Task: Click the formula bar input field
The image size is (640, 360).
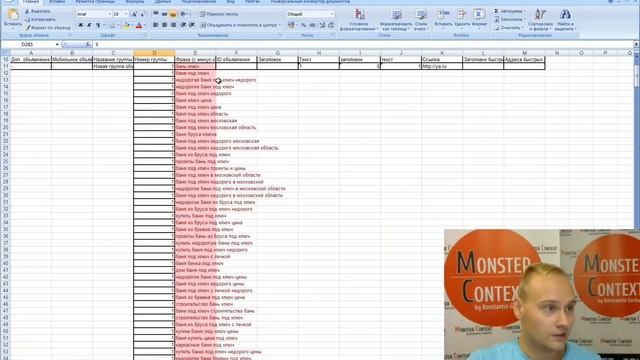Action: [x=363, y=44]
